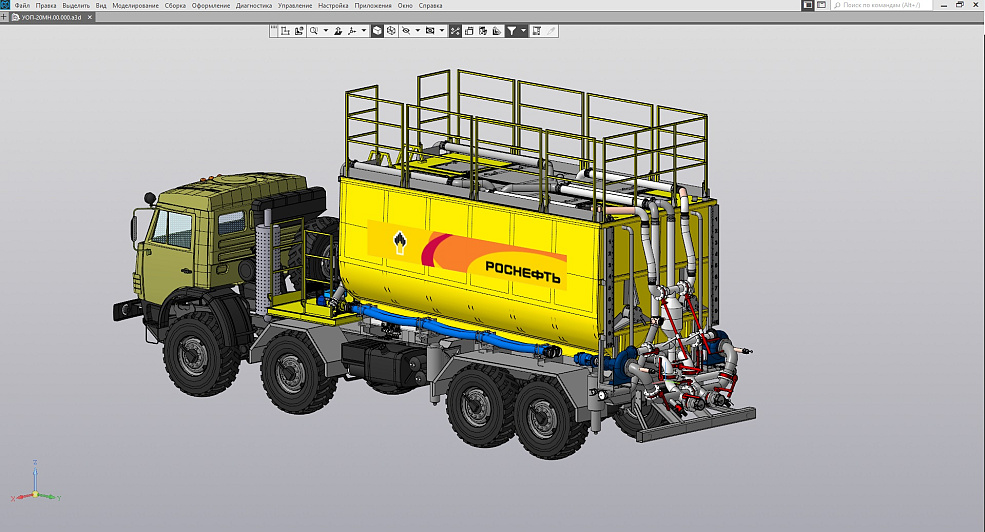
Task: Expand the view orientation dropdown arrow
Action: [364, 31]
